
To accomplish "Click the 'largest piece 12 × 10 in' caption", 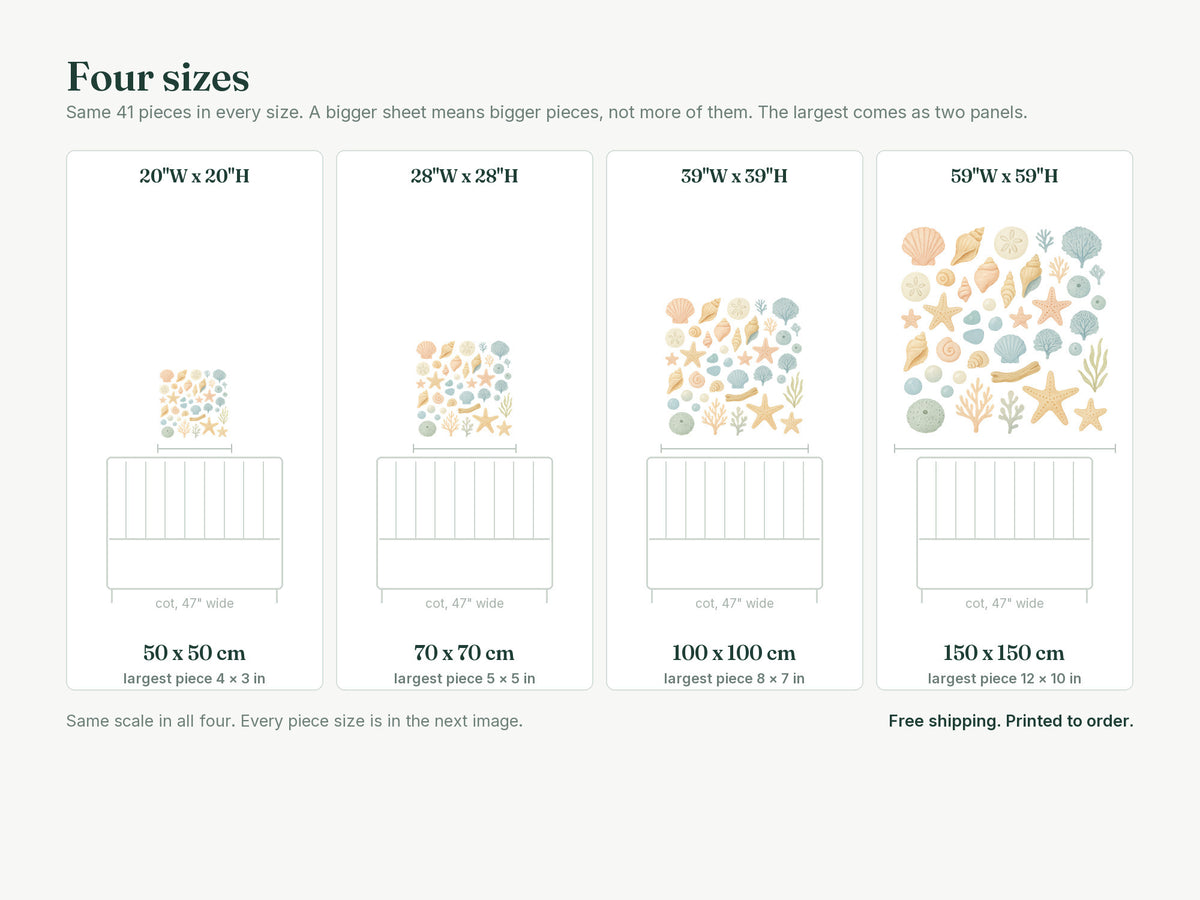I will click(x=1004, y=679).
